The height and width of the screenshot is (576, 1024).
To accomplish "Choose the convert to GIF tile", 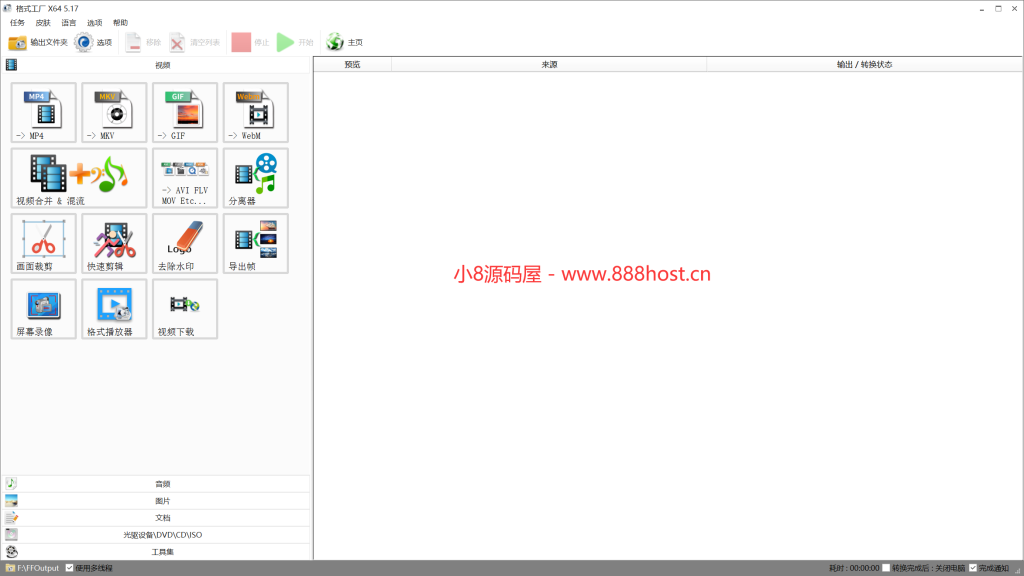I will (185, 112).
